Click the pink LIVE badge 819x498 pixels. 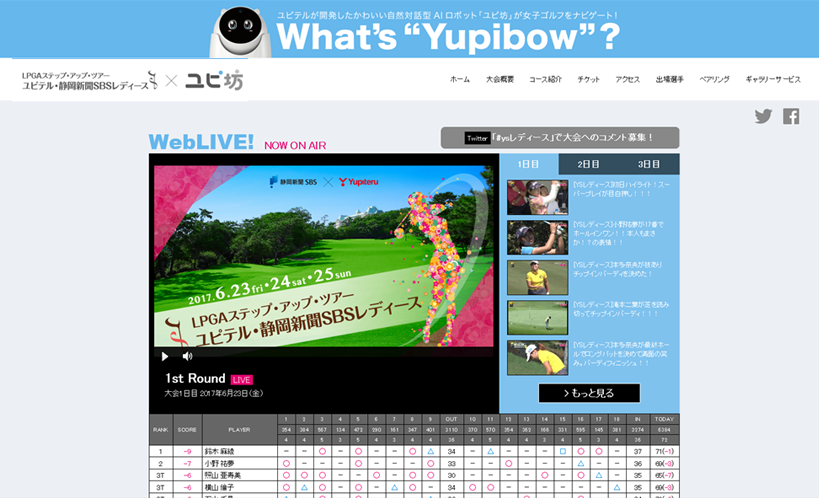tap(241, 380)
